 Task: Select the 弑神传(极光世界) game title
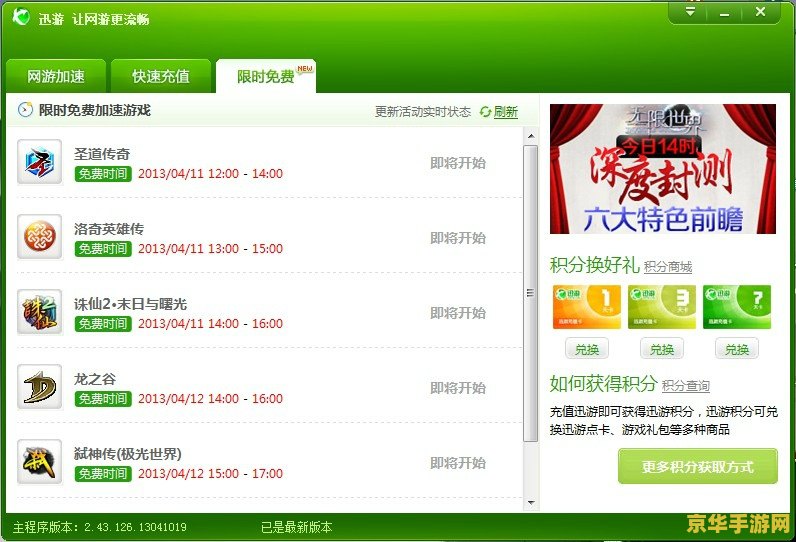pyautogui.click(x=127, y=454)
